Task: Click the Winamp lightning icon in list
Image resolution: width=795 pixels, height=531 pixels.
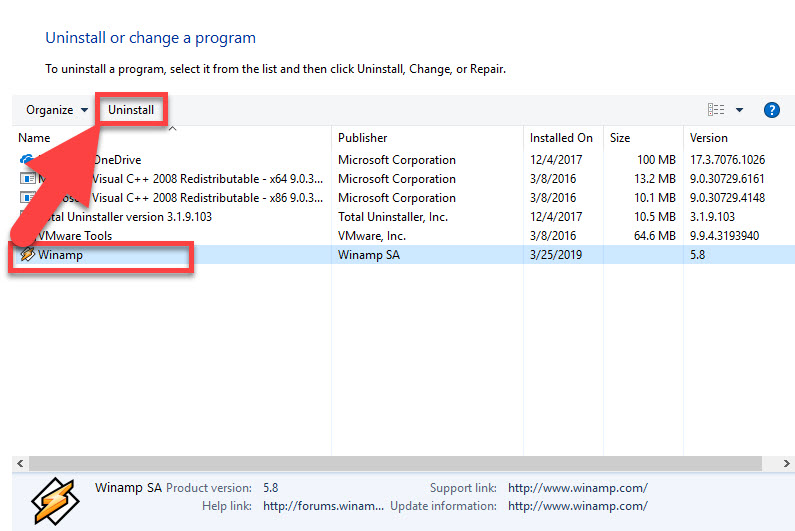Action: 27,254
